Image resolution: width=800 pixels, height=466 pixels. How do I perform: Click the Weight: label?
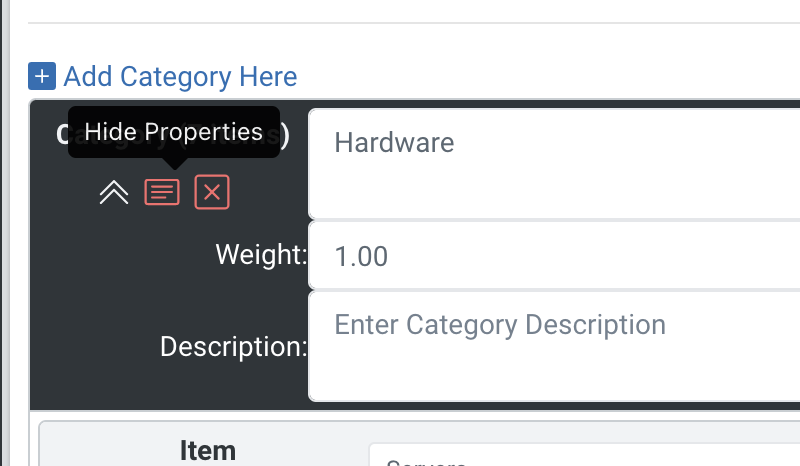[x=261, y=254]
